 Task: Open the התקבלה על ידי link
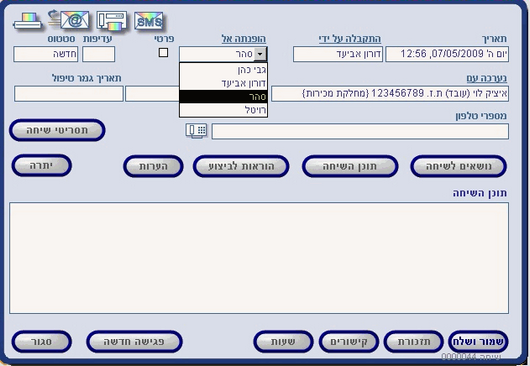pos(350,39)
